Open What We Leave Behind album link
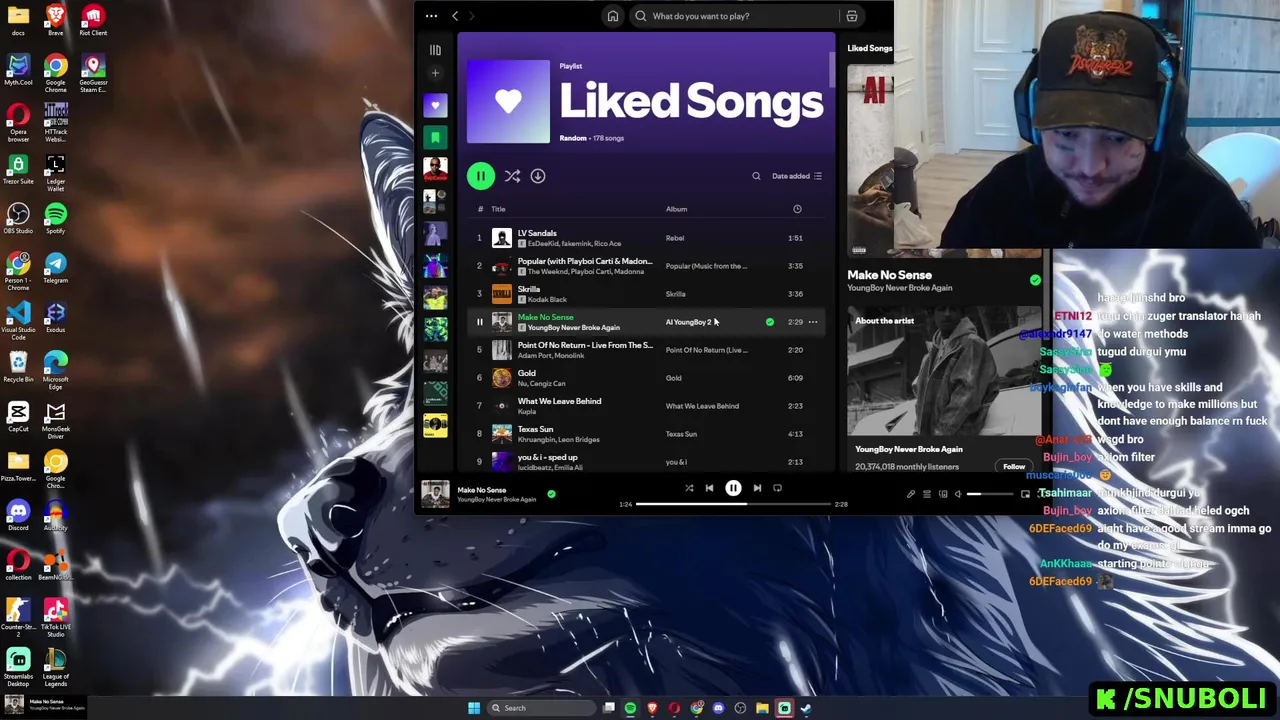 [702, 406]
